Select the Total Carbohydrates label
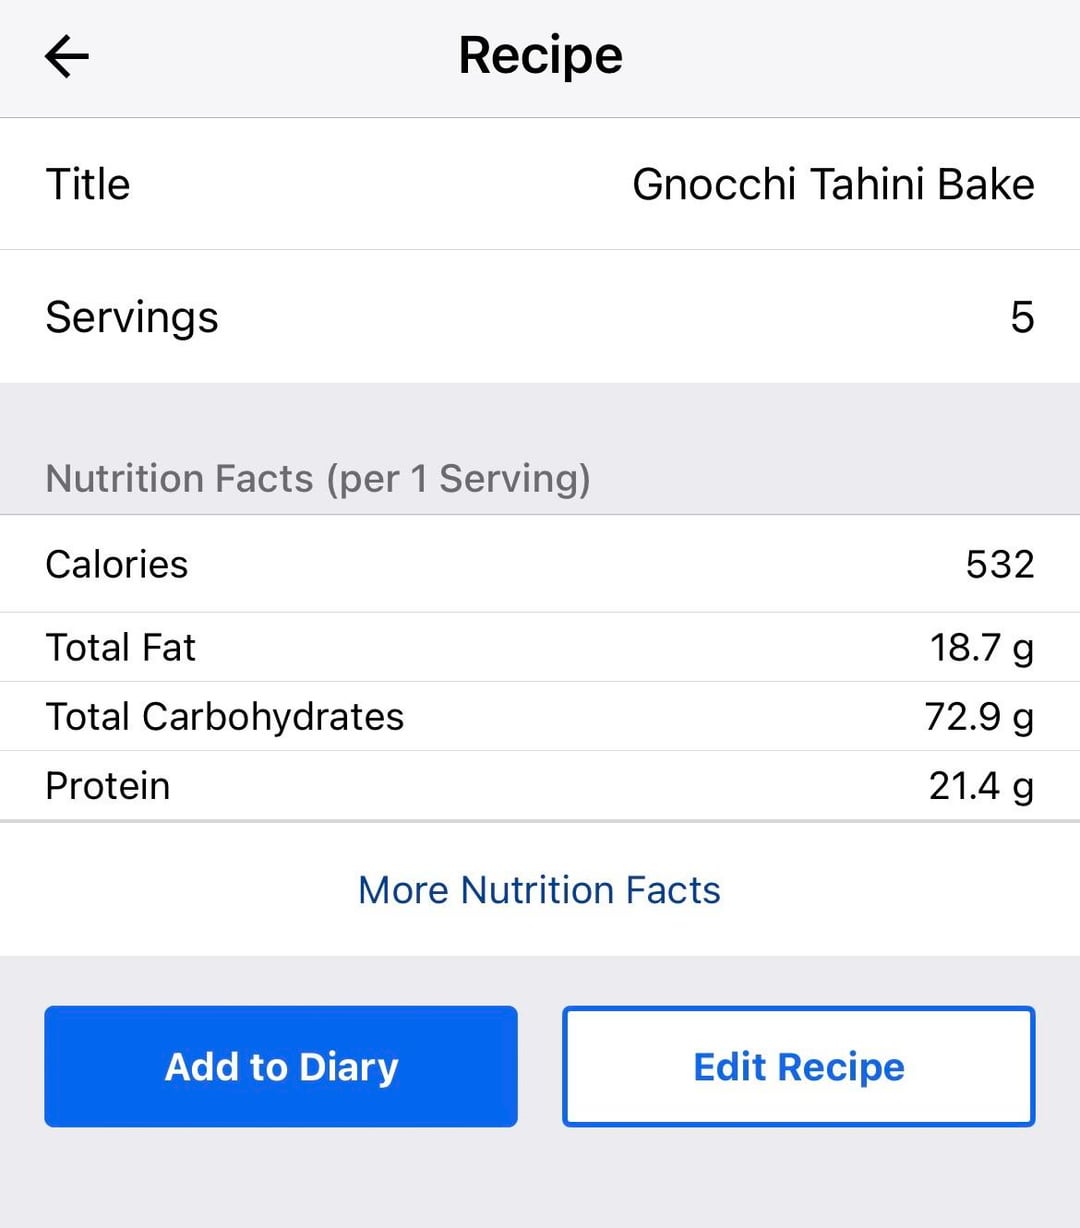 225,717
